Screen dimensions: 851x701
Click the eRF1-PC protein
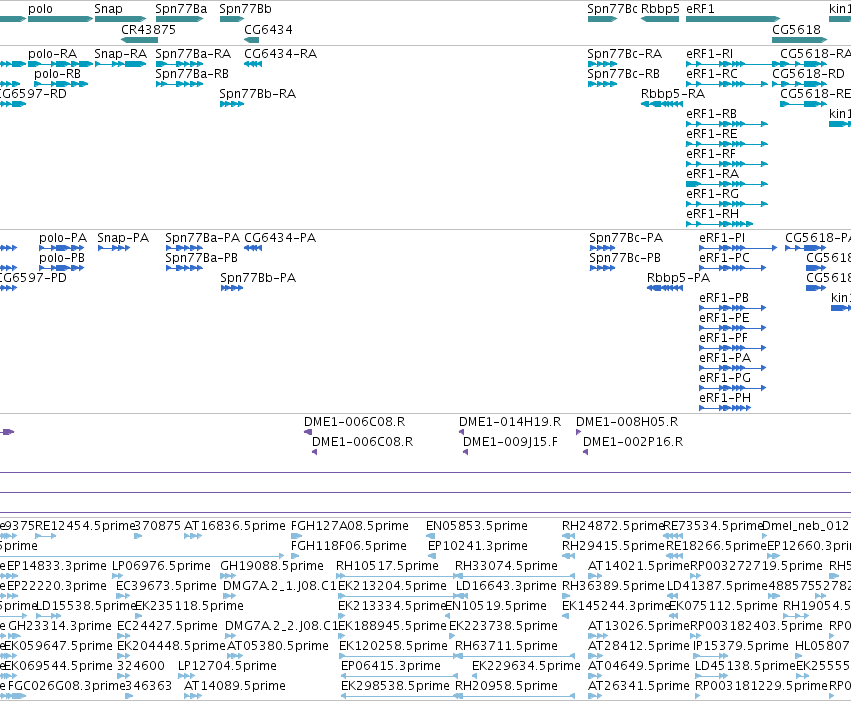pyautogui.click(x=733, y=268)
